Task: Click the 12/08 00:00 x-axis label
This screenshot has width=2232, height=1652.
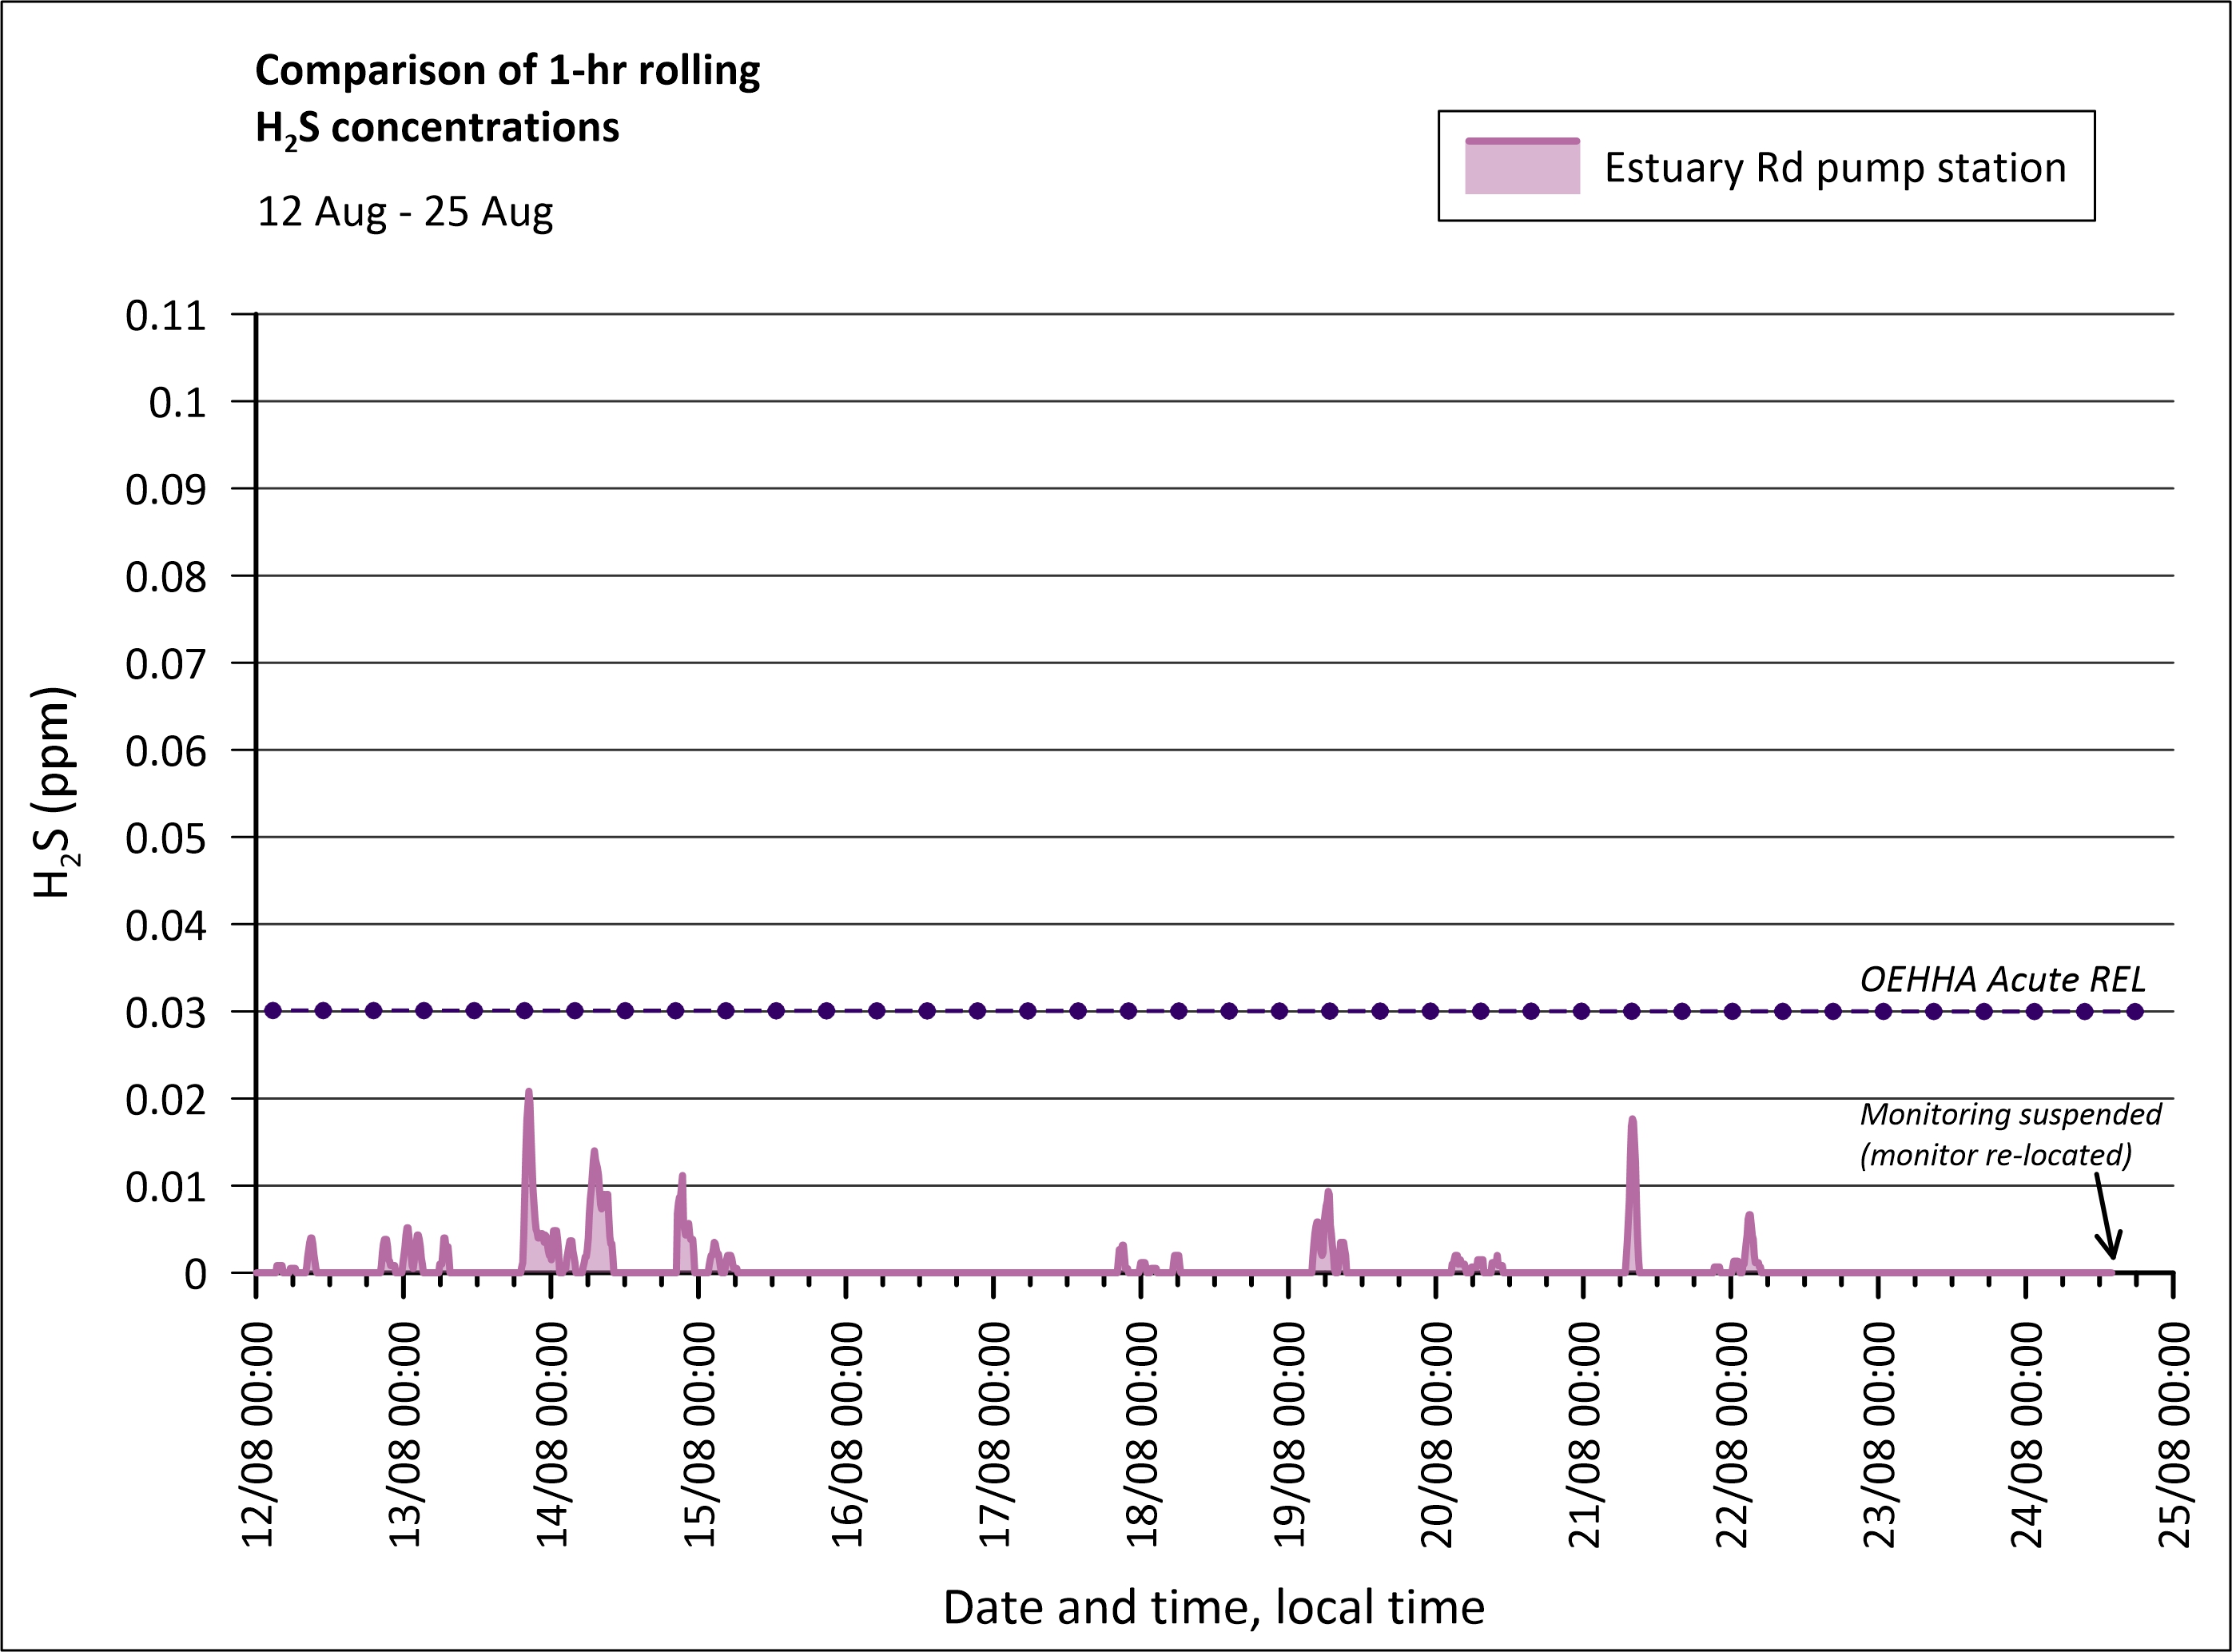Action: click(258, 1434)
